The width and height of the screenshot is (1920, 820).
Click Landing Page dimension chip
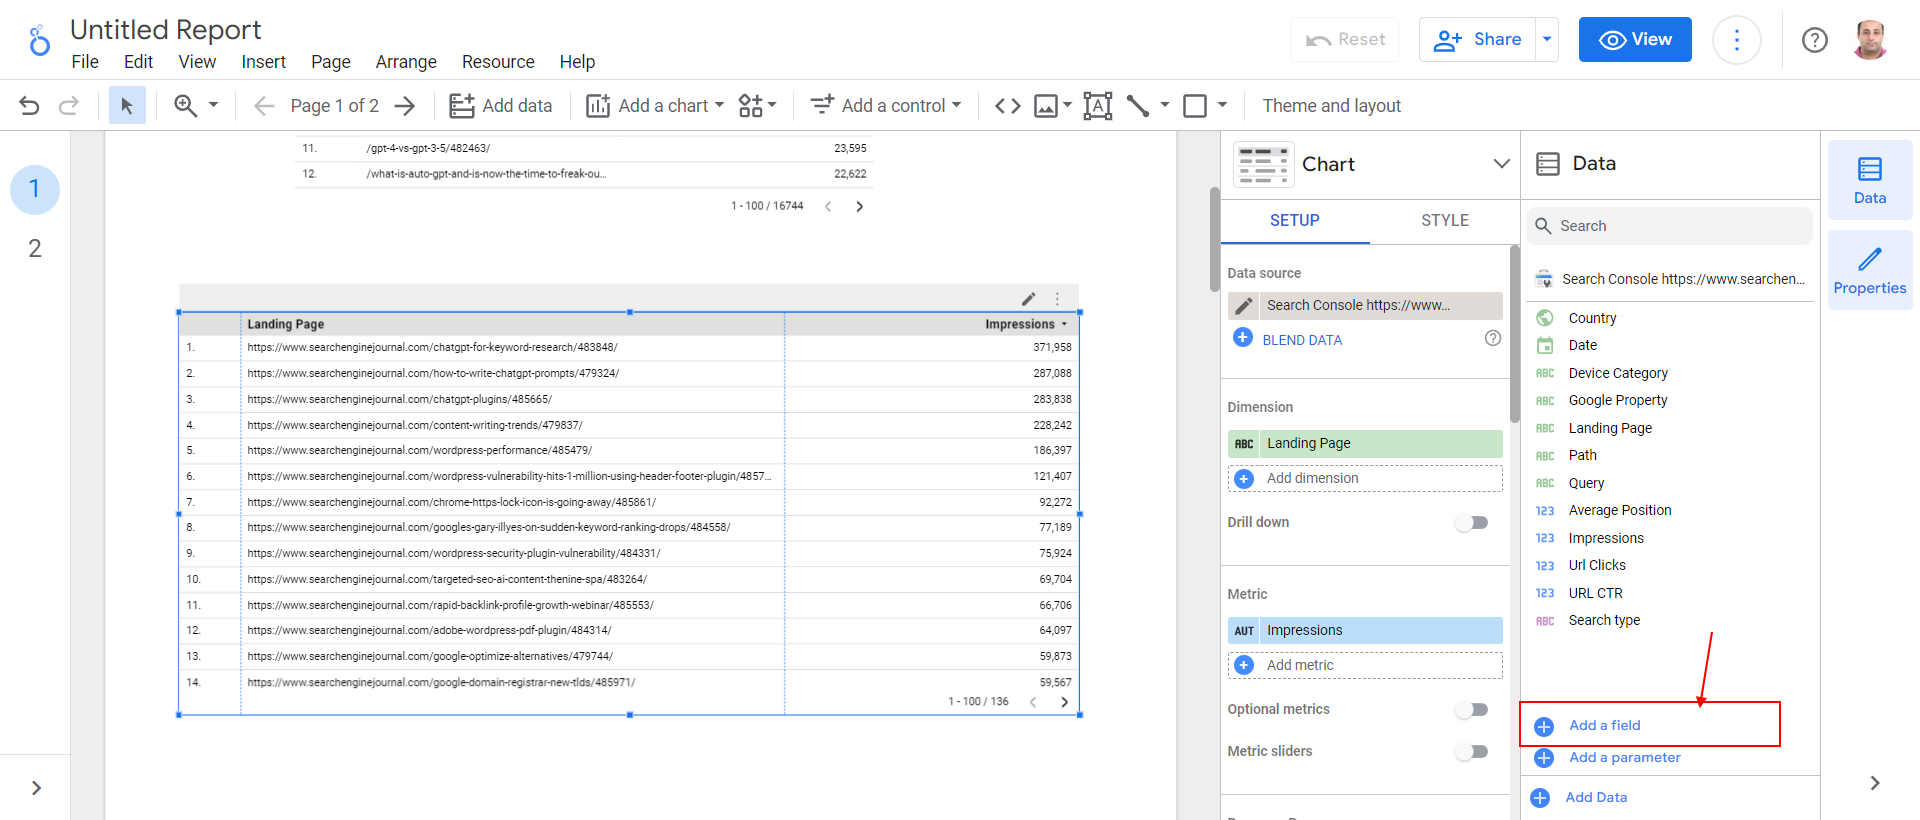tap(1365, 443)
